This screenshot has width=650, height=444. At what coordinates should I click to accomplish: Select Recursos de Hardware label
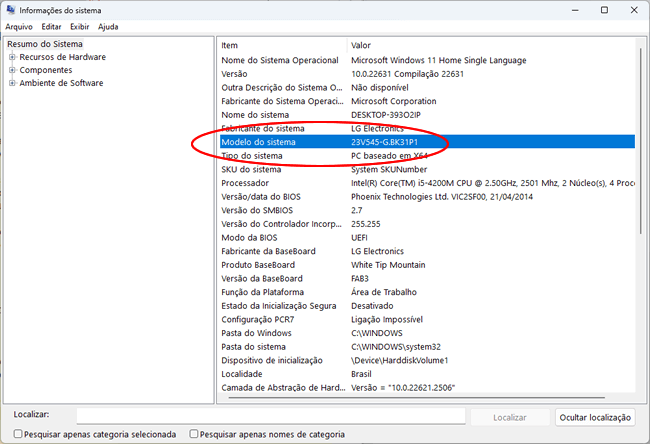(x=63, y=57)
